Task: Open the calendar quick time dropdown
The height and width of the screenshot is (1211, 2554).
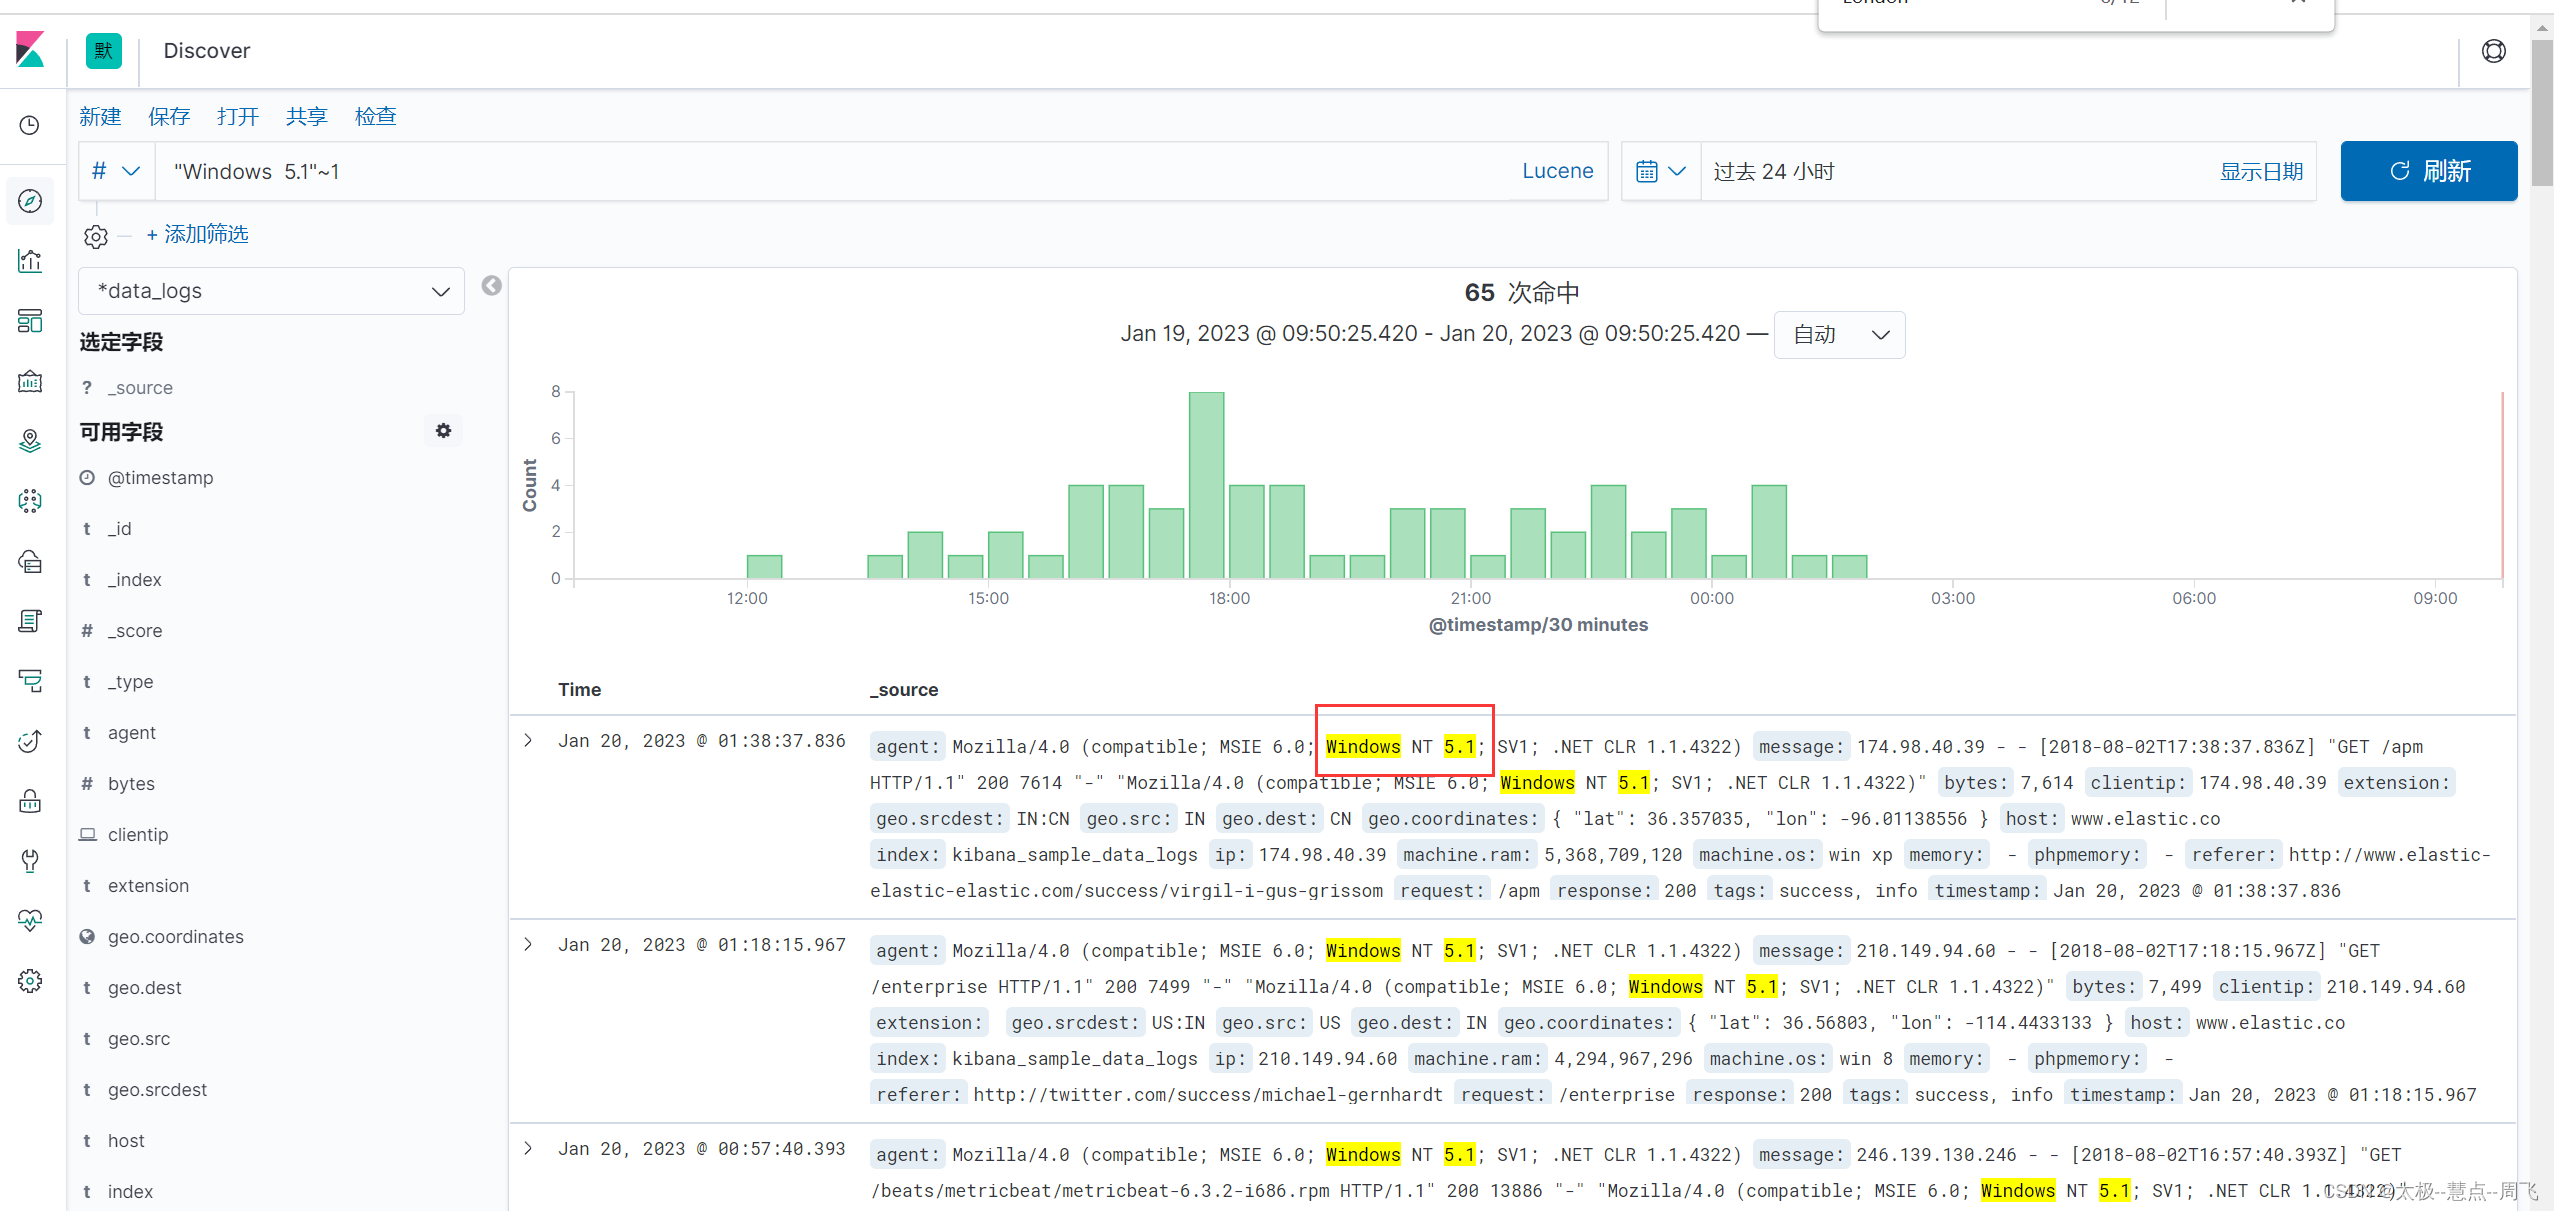Action: (x=1660, y=171)
